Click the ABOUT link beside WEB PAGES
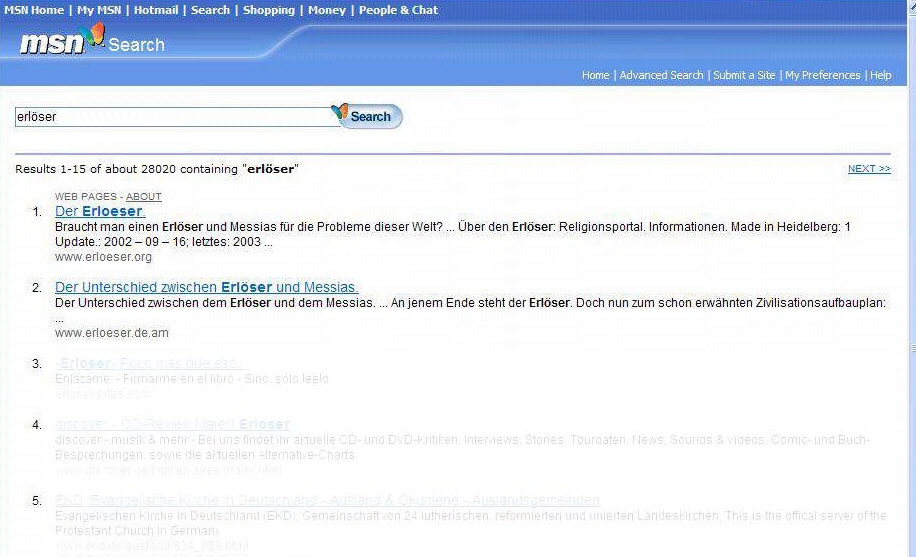The width and height of the screenshot is (916, 557). coord(144,196)
